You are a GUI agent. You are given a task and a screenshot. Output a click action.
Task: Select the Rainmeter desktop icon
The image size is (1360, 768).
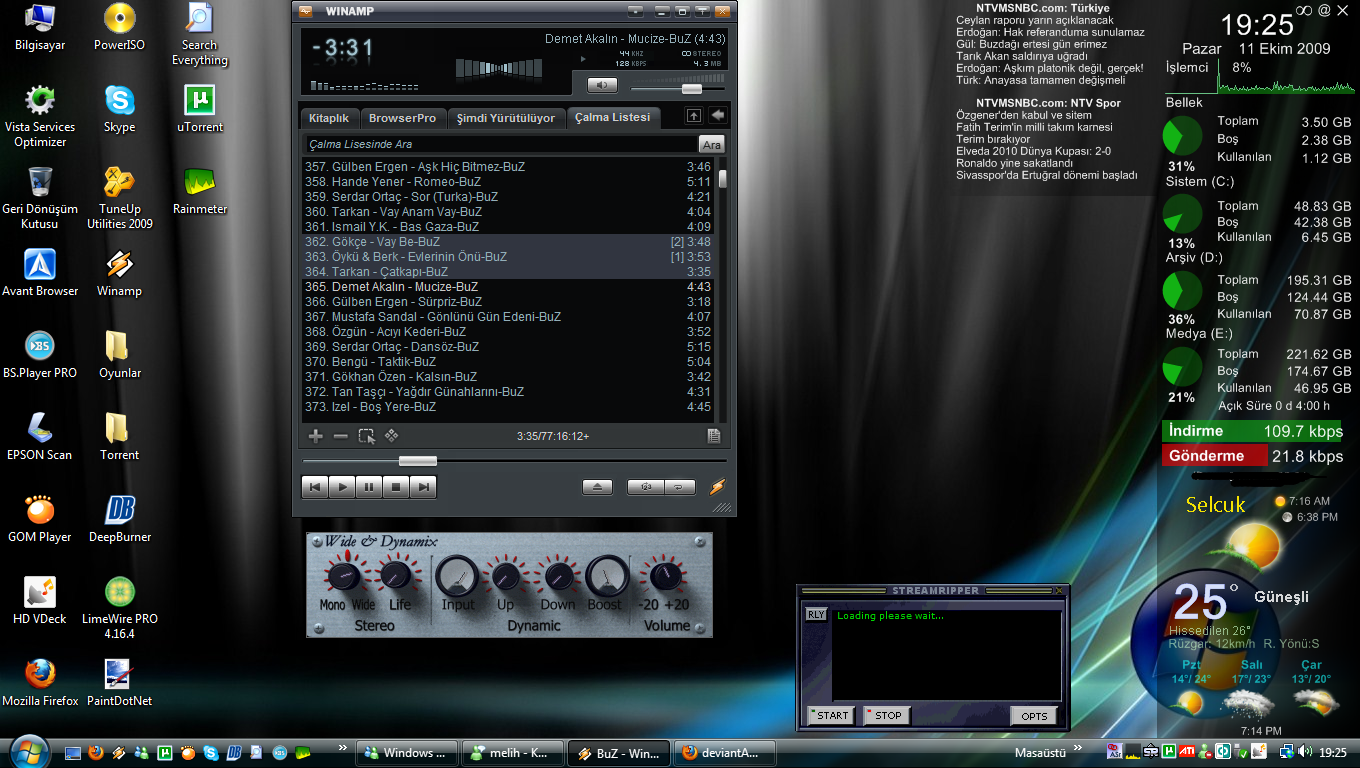[199, 191]
